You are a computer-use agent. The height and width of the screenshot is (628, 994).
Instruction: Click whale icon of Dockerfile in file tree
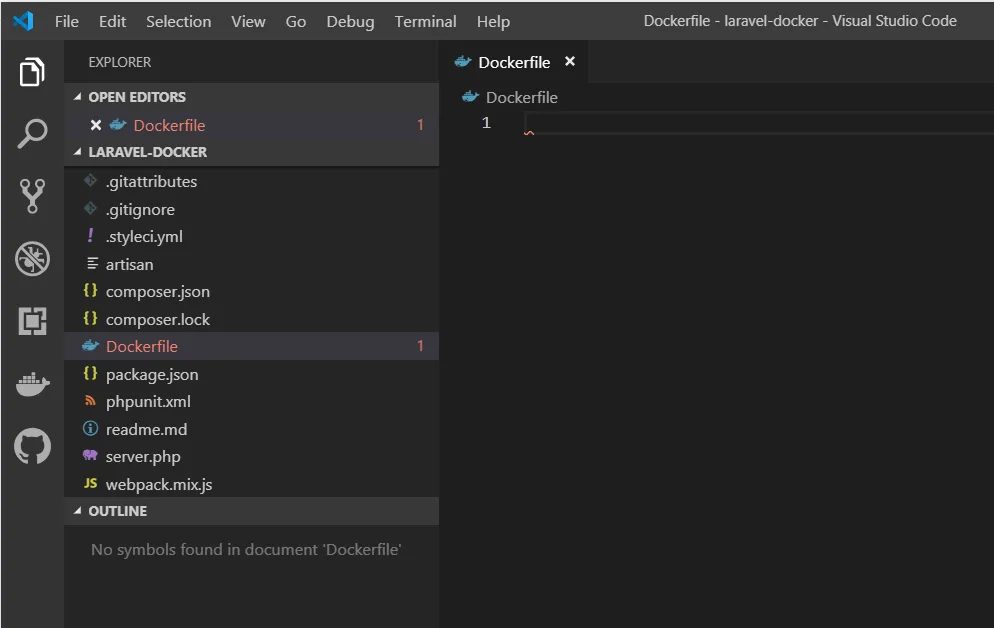pos(91,345)
